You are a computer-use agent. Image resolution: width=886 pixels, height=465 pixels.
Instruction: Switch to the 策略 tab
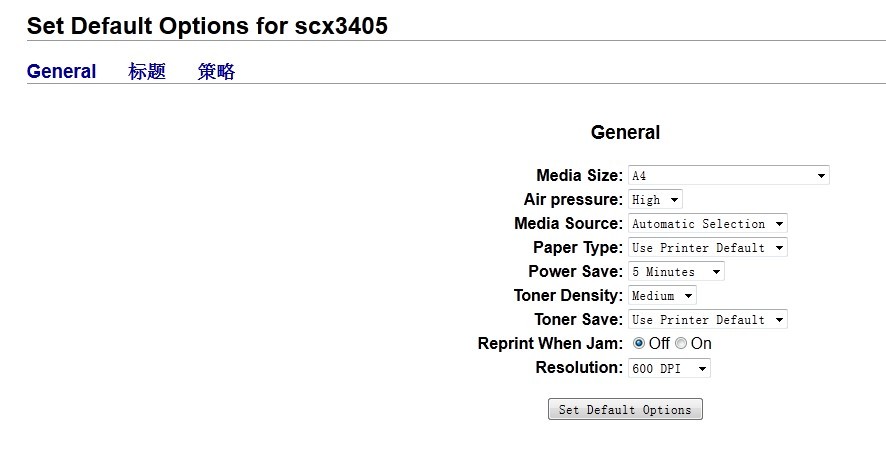click(216, 71)
